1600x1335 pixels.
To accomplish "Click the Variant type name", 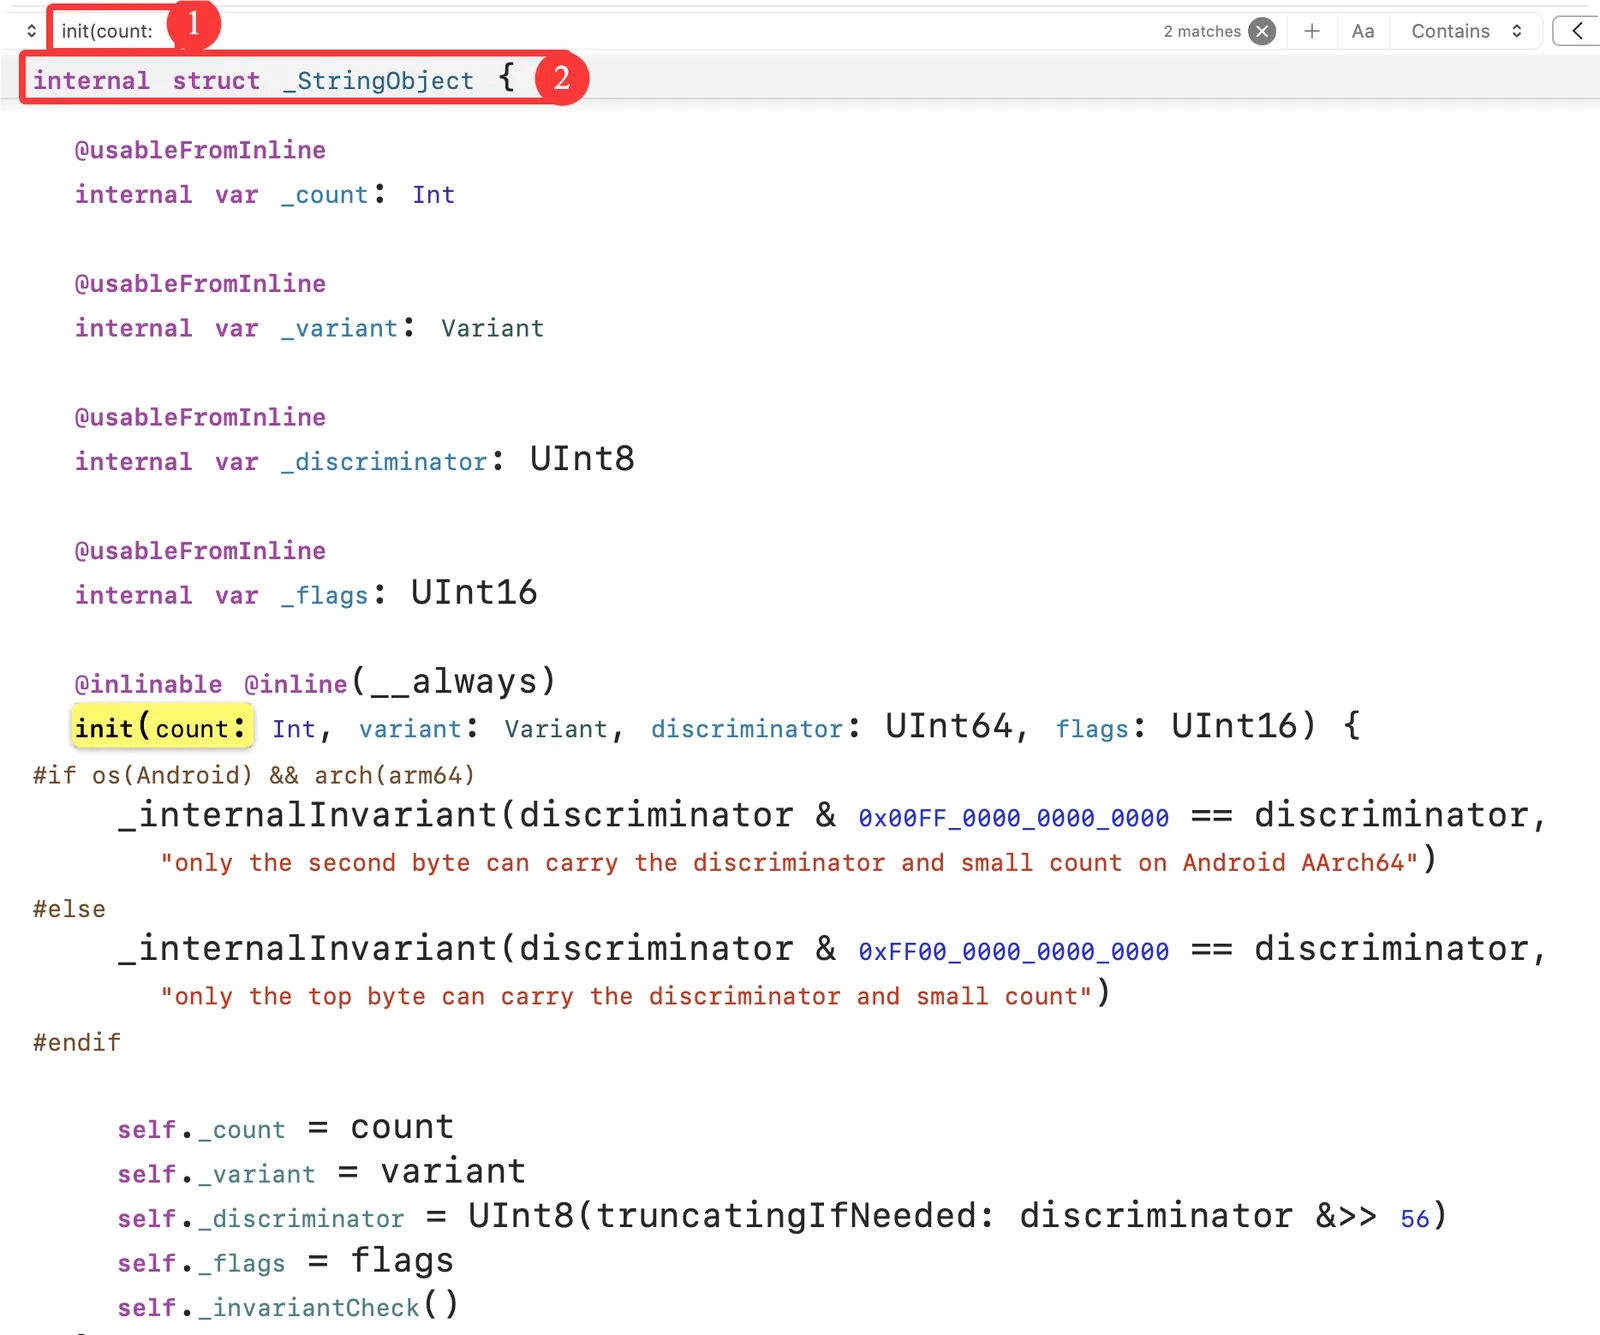I will tap(492, 328).
